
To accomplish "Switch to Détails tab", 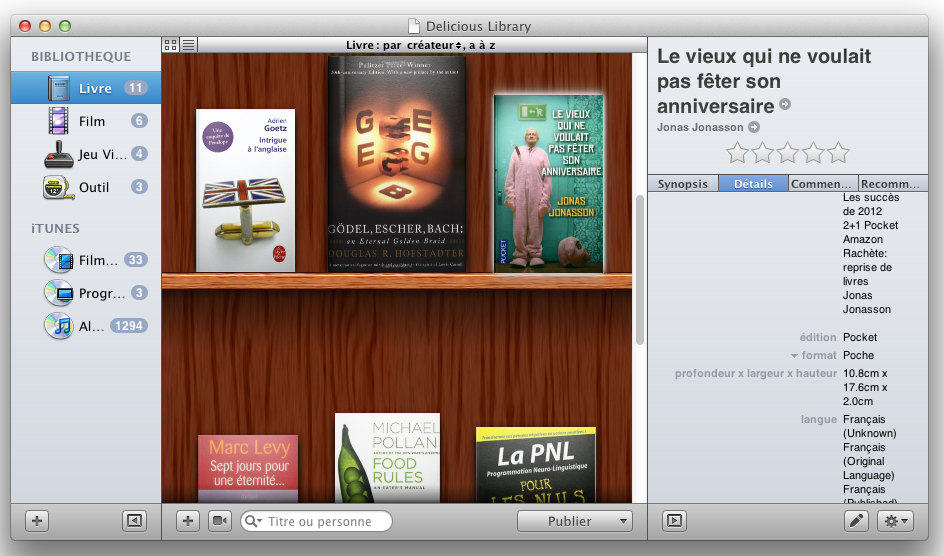I will pos(753,184).
